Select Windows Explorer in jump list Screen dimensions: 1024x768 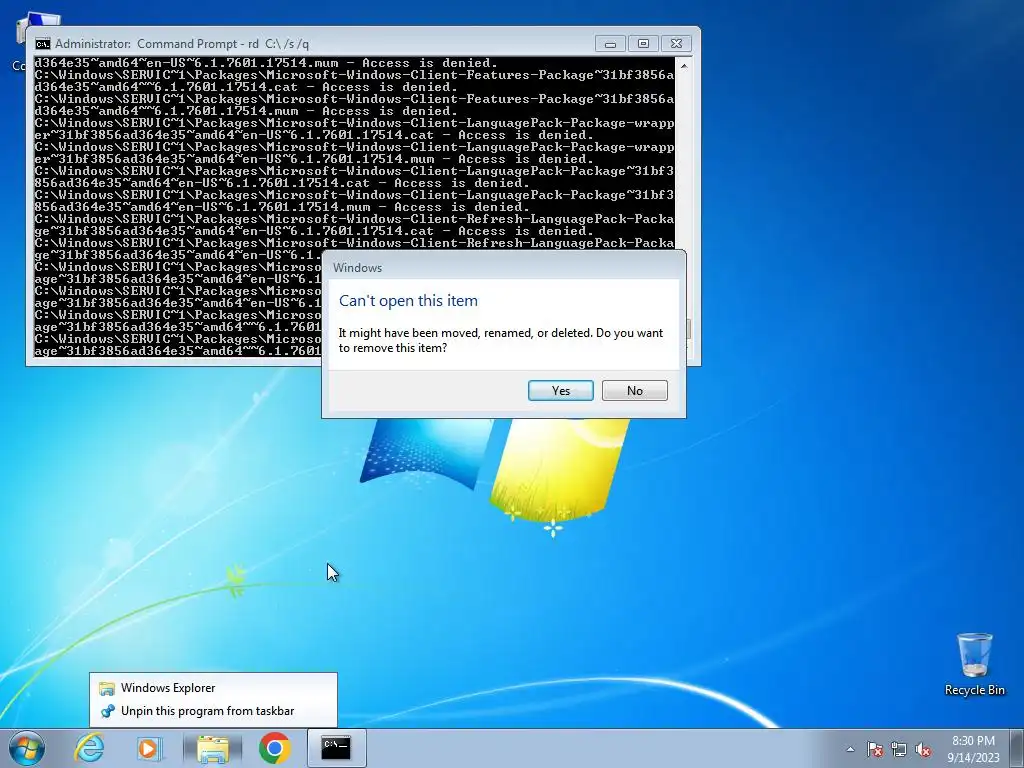(213, 688)
